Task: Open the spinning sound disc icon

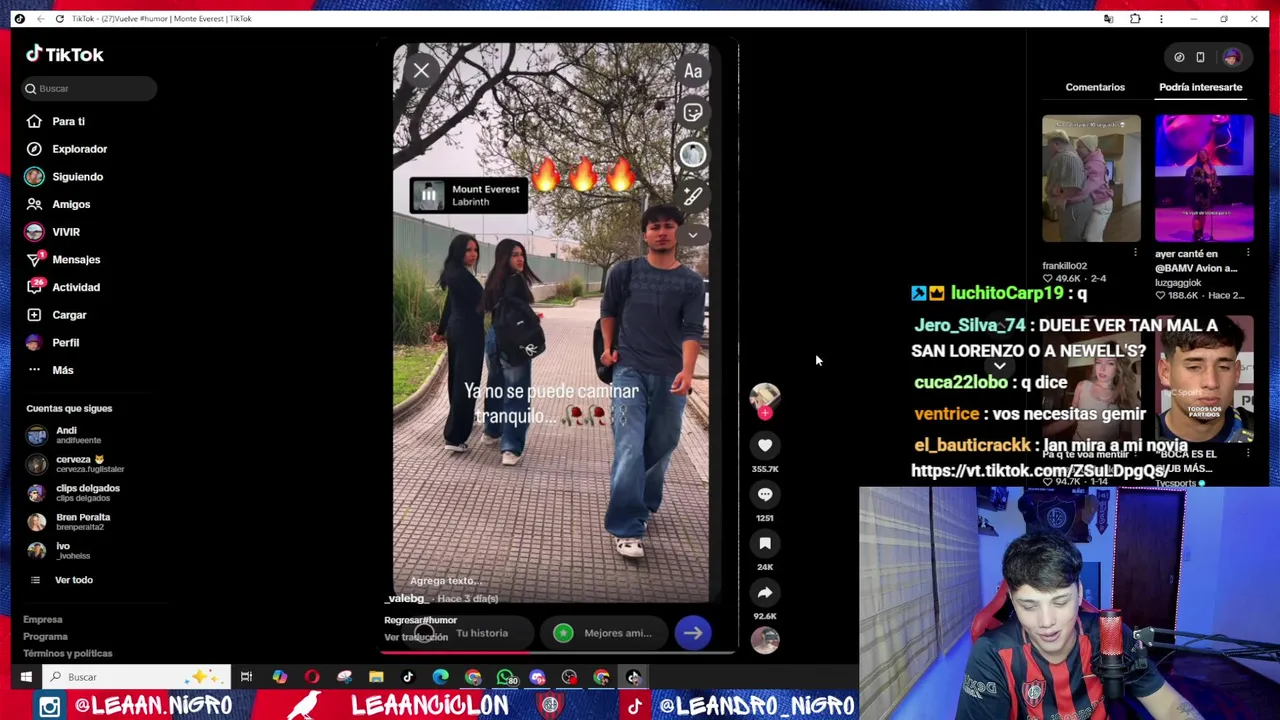Action: [x=765, y=641]
